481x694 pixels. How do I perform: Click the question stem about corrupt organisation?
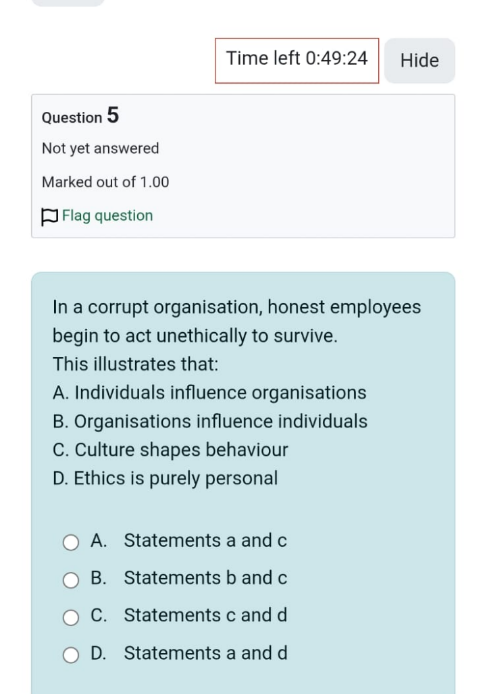(237, 321)
